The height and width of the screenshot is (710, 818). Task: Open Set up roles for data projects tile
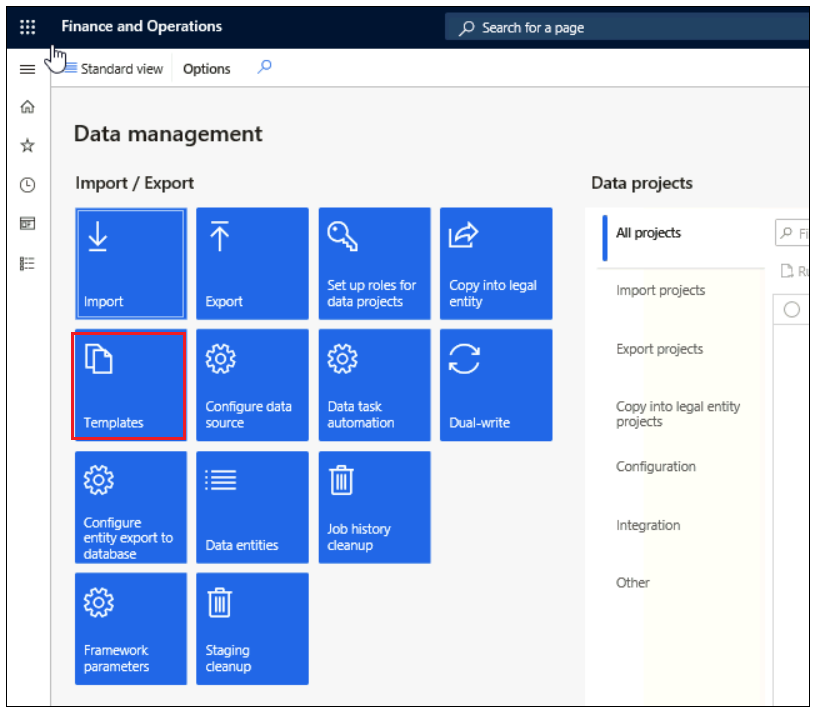[375, 263]
